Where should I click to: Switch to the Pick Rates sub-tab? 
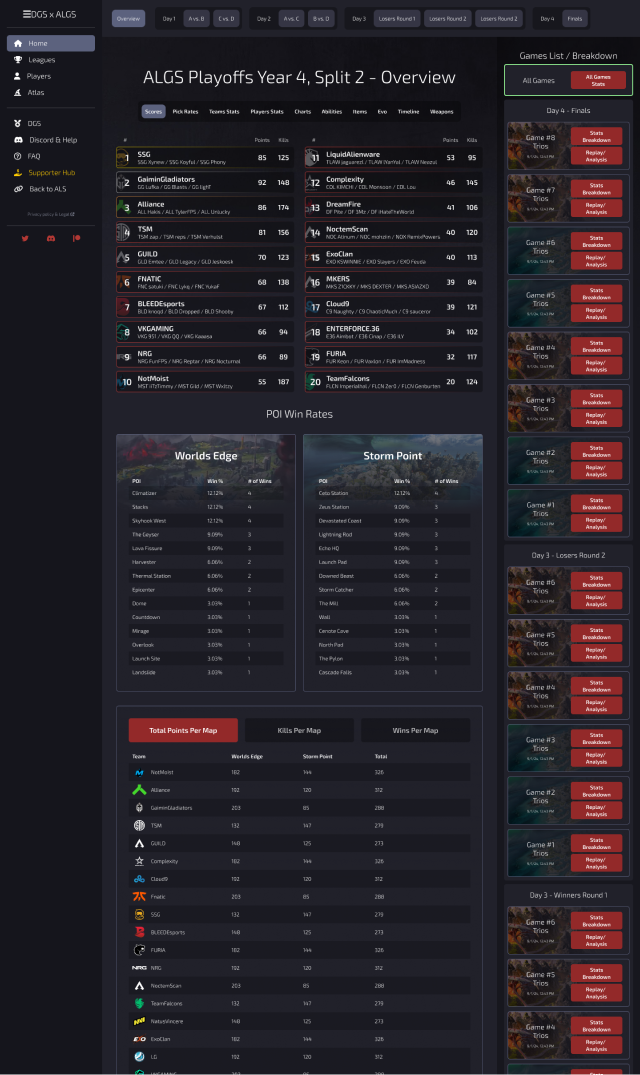185,111
